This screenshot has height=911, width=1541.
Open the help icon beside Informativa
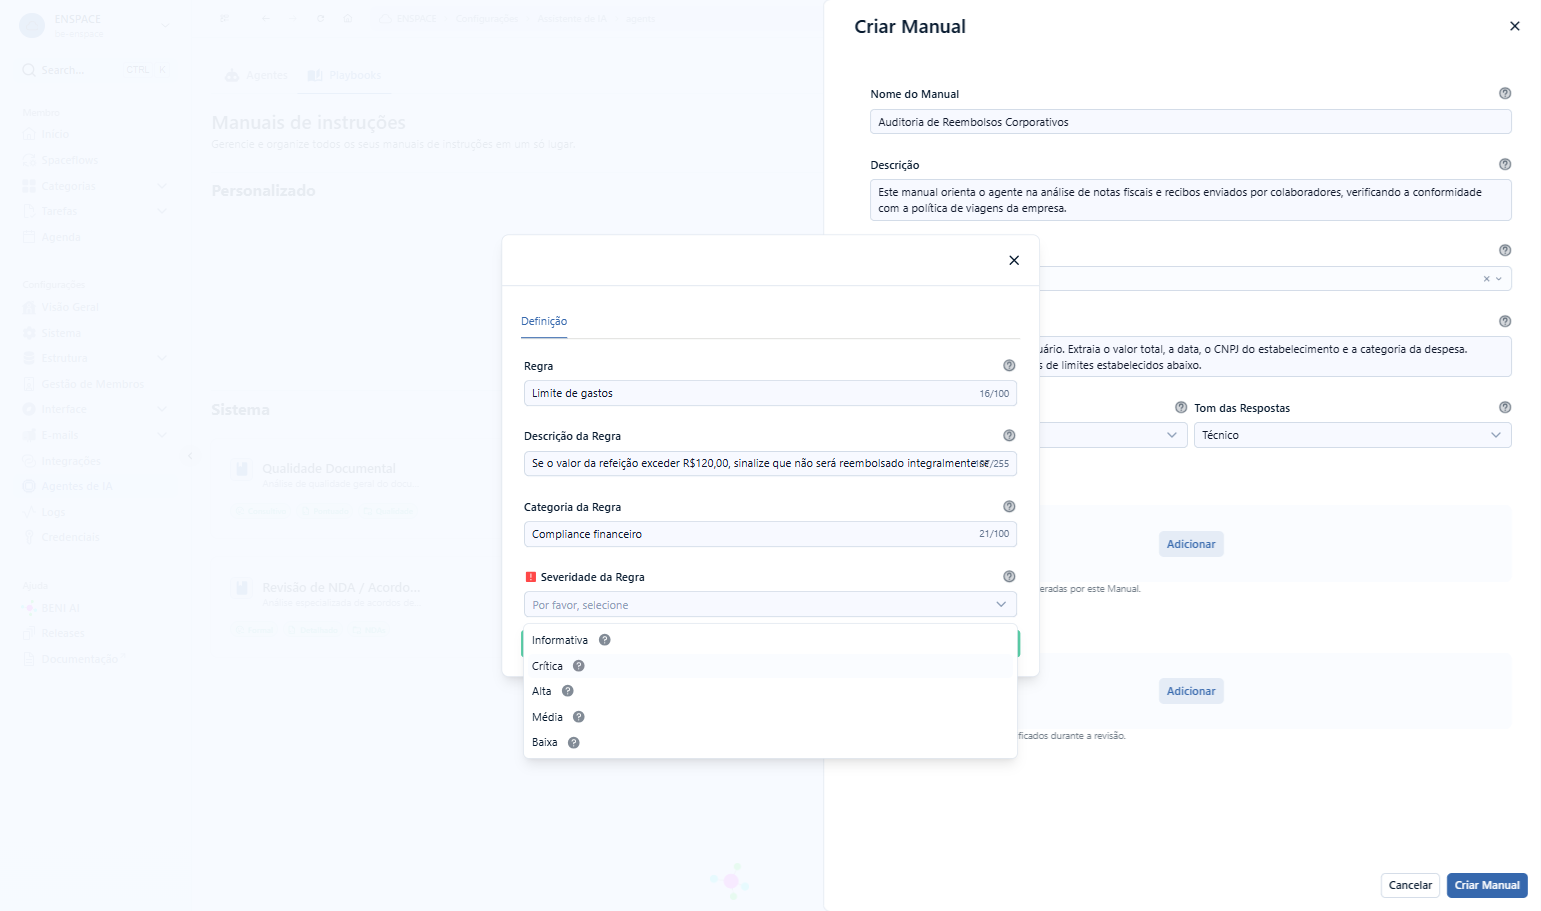coord(604,640)
